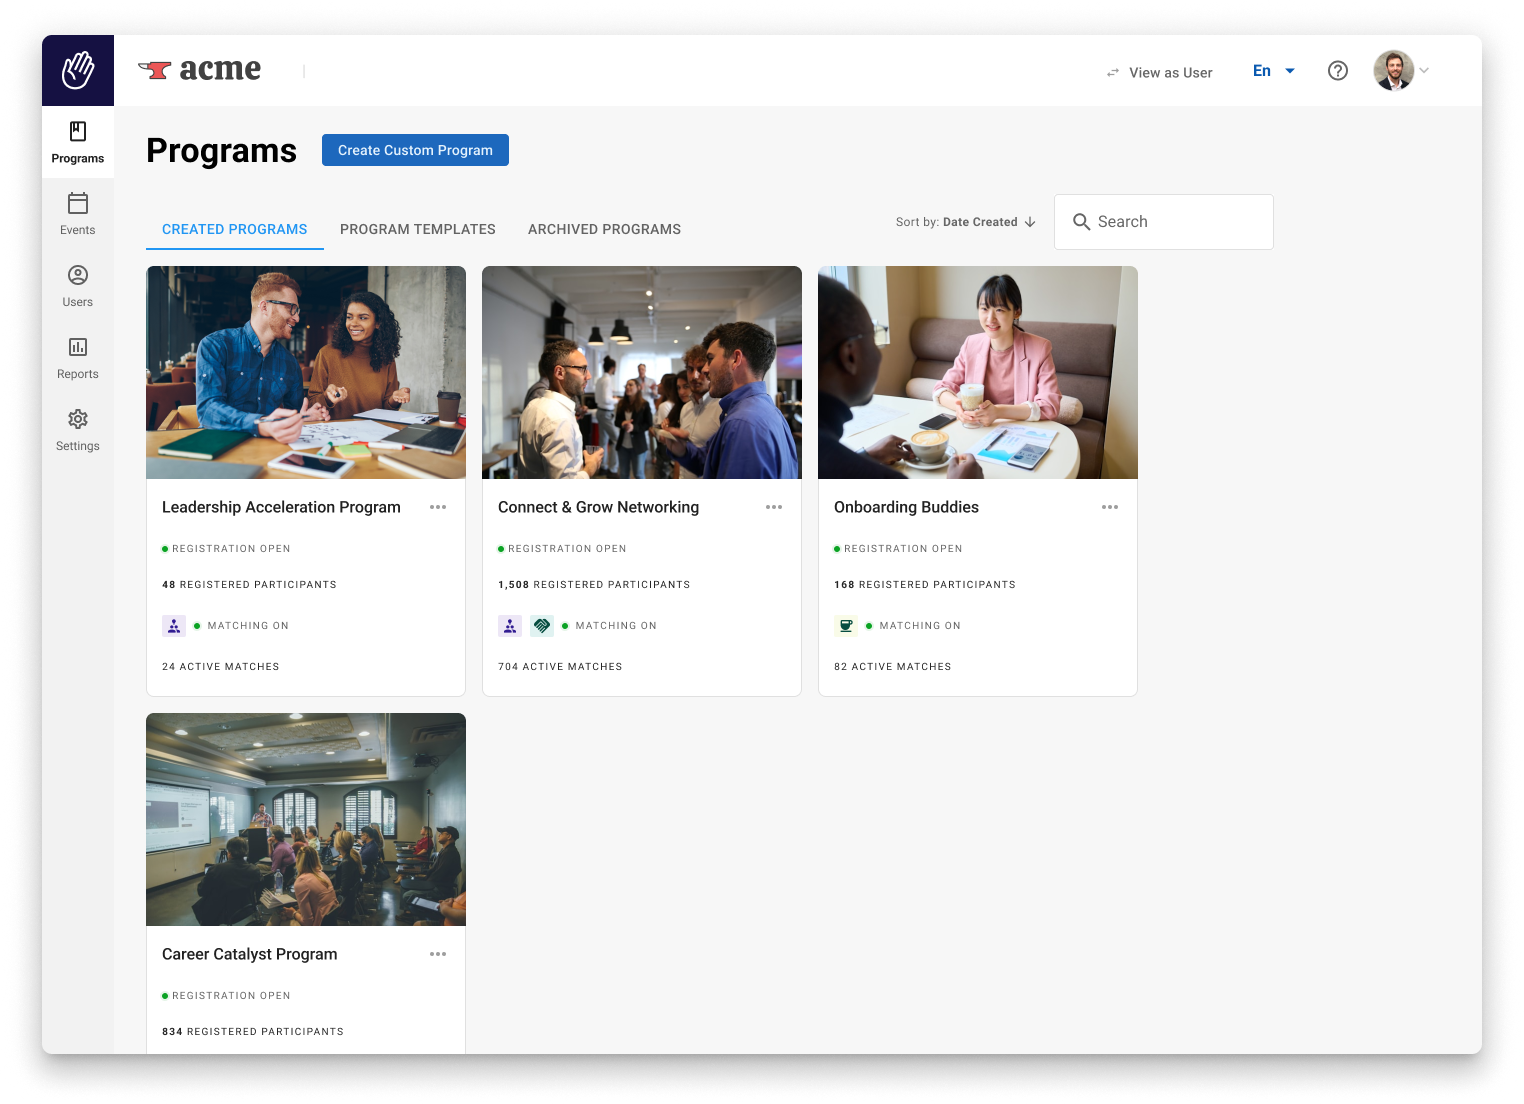Screen dimensions: 1524x1104
Task: Click Matching On status on Onboarding Buddies card
Action: click(913, 626)
